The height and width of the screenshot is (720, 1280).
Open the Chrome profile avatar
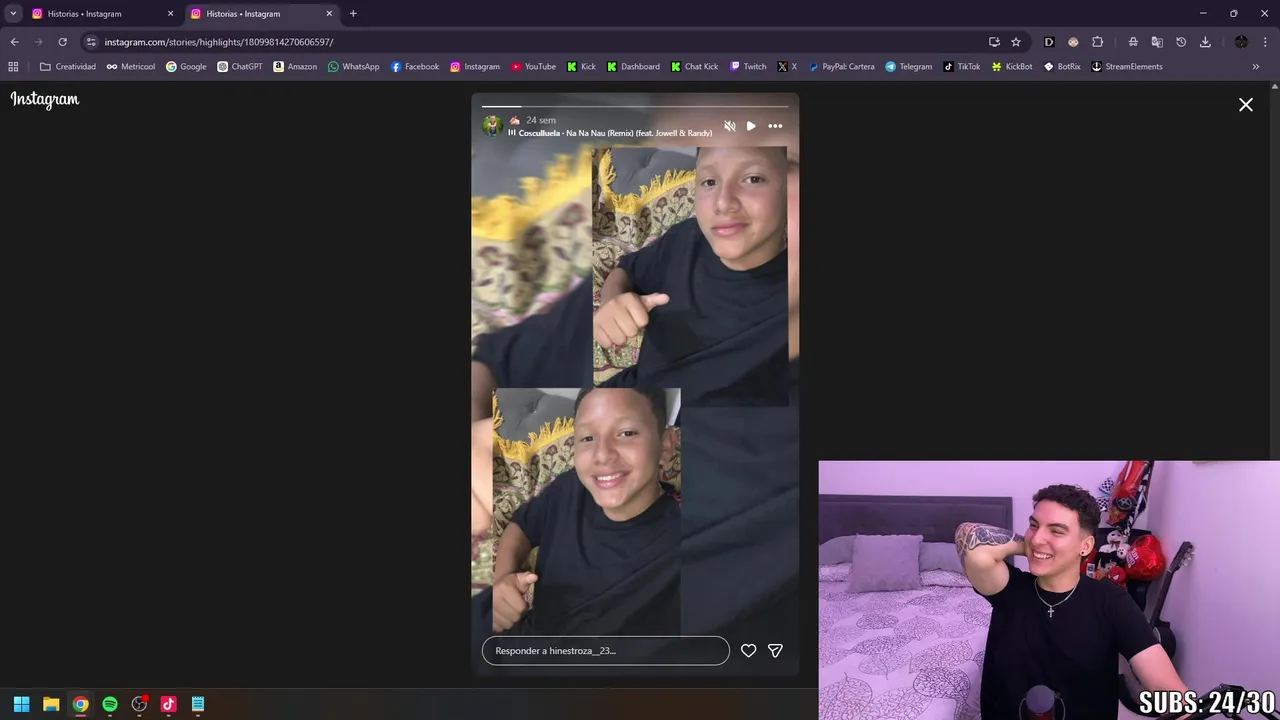click(x=1241, y=42)
